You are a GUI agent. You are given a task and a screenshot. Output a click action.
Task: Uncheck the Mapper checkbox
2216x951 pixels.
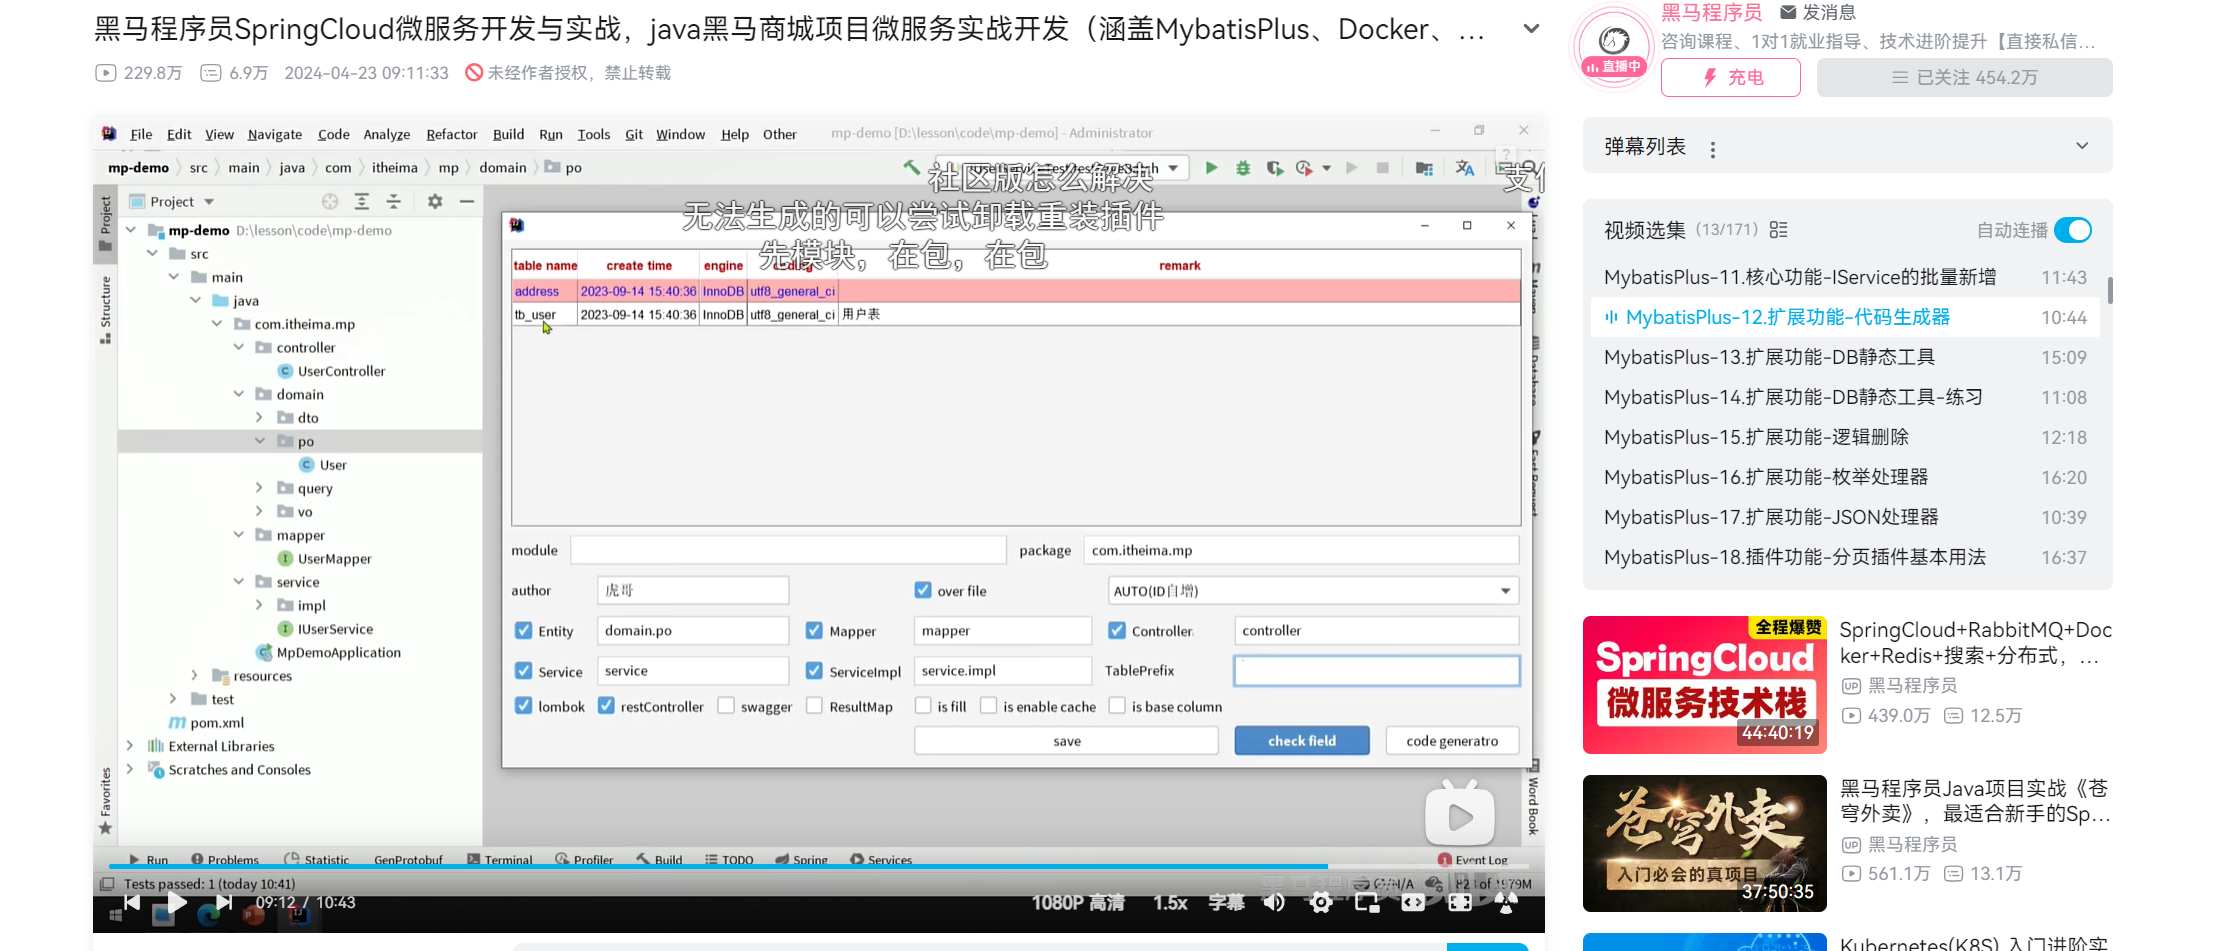[x=814, y=630]
